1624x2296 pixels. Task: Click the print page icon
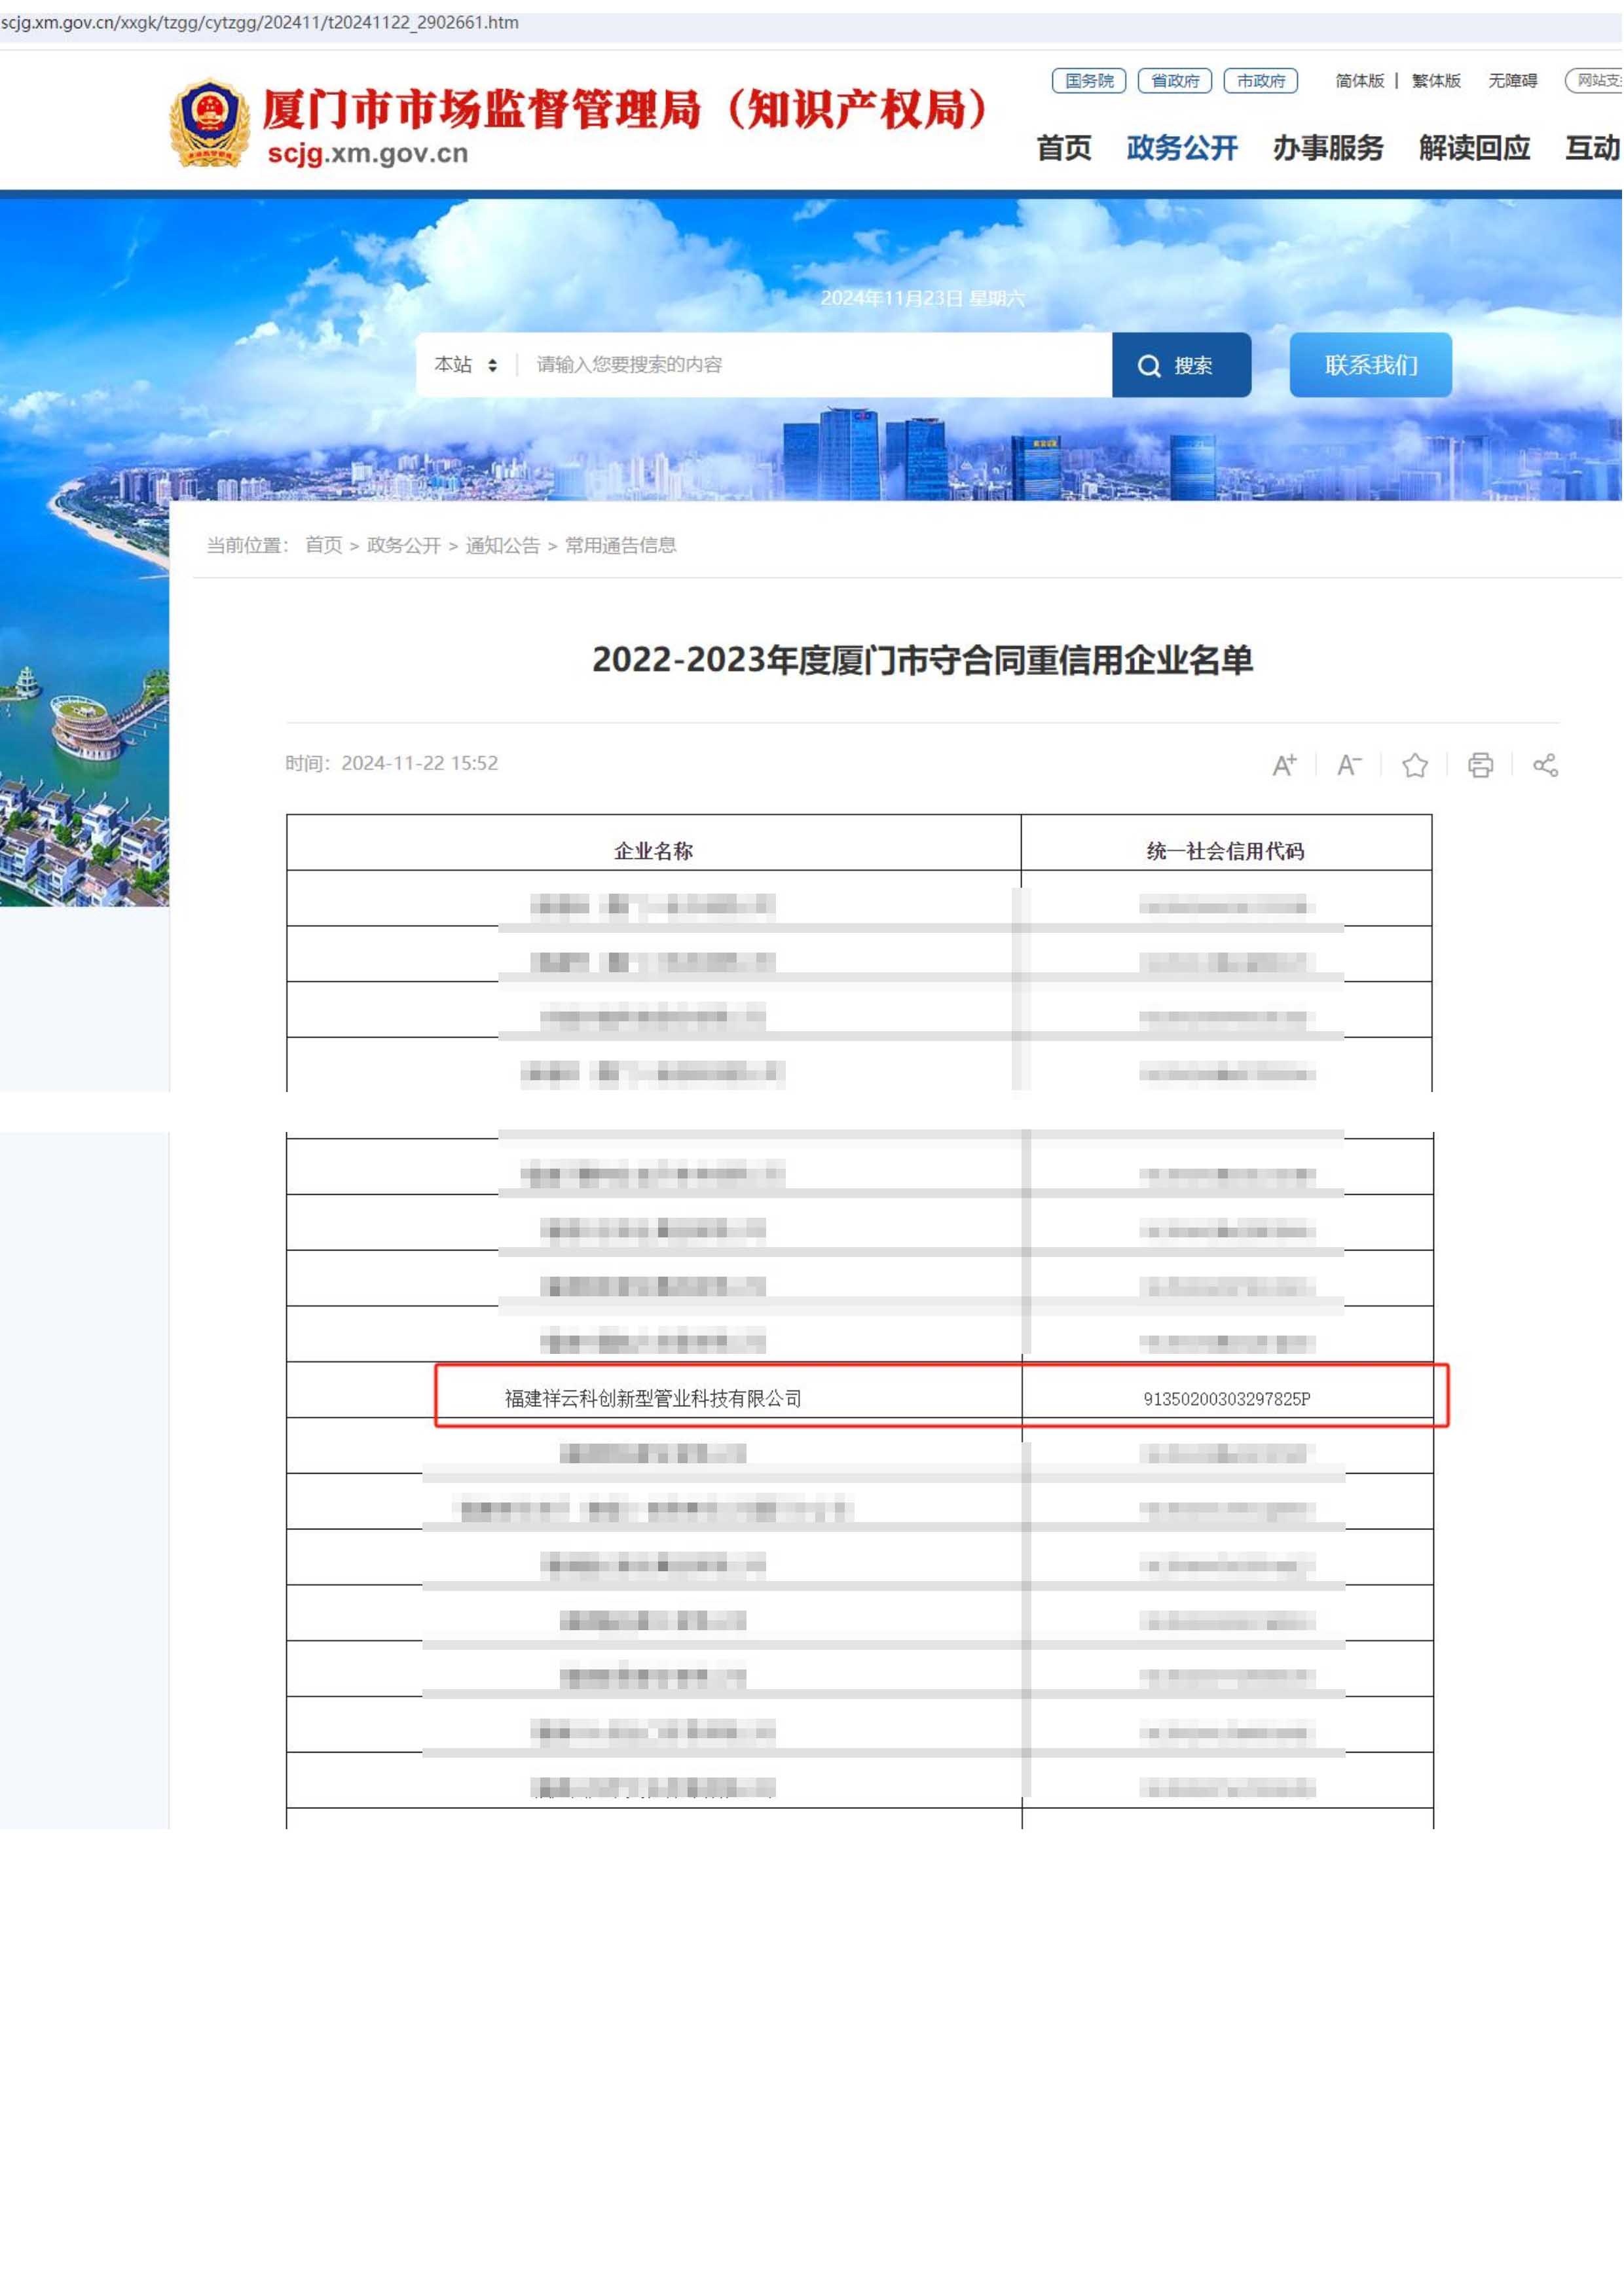[x=1480, y=765]
